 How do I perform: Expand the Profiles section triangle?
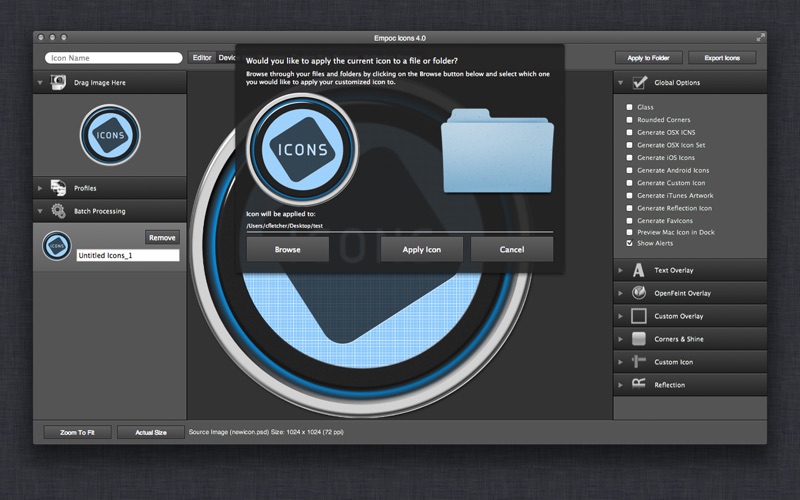click(40, 188)
